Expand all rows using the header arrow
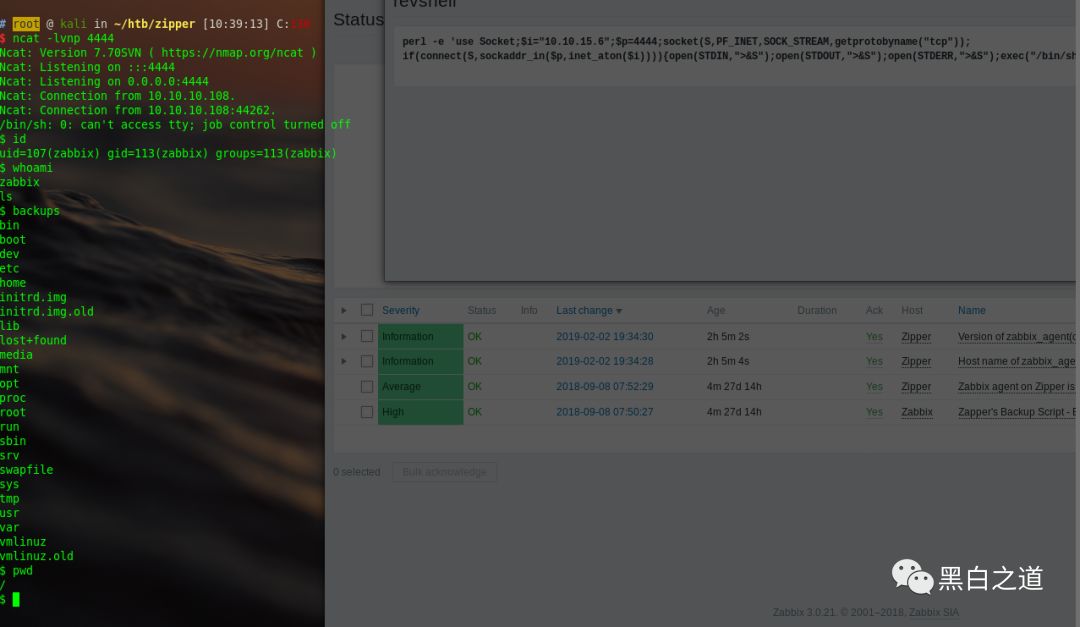This screenshot has height=627, width=1080. [x=344, y=311]
